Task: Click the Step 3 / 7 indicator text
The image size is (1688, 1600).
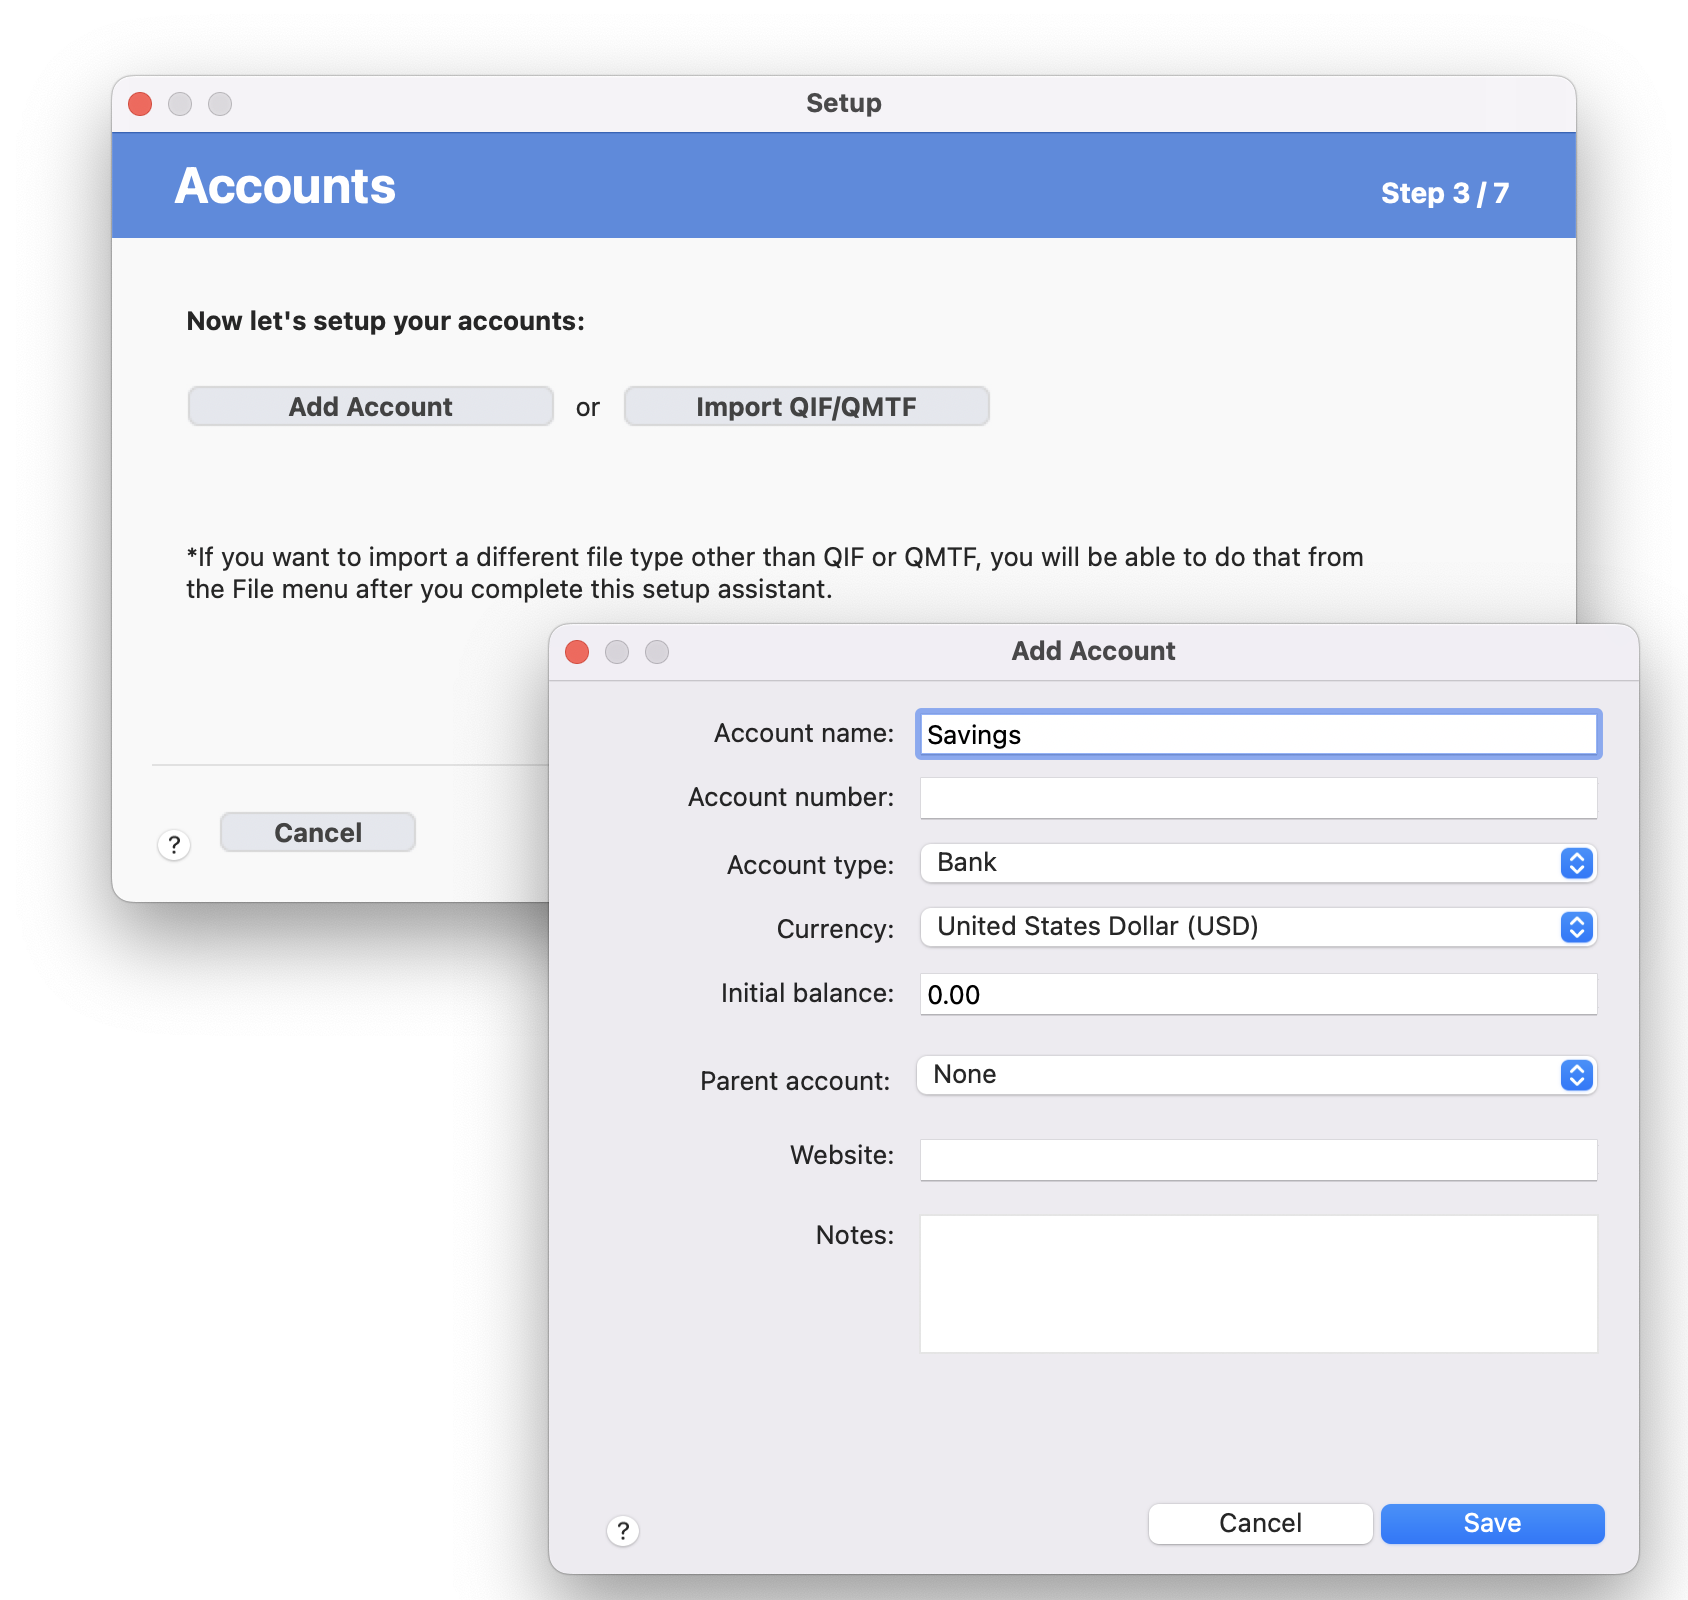Action: click(x=1444, y=192)
